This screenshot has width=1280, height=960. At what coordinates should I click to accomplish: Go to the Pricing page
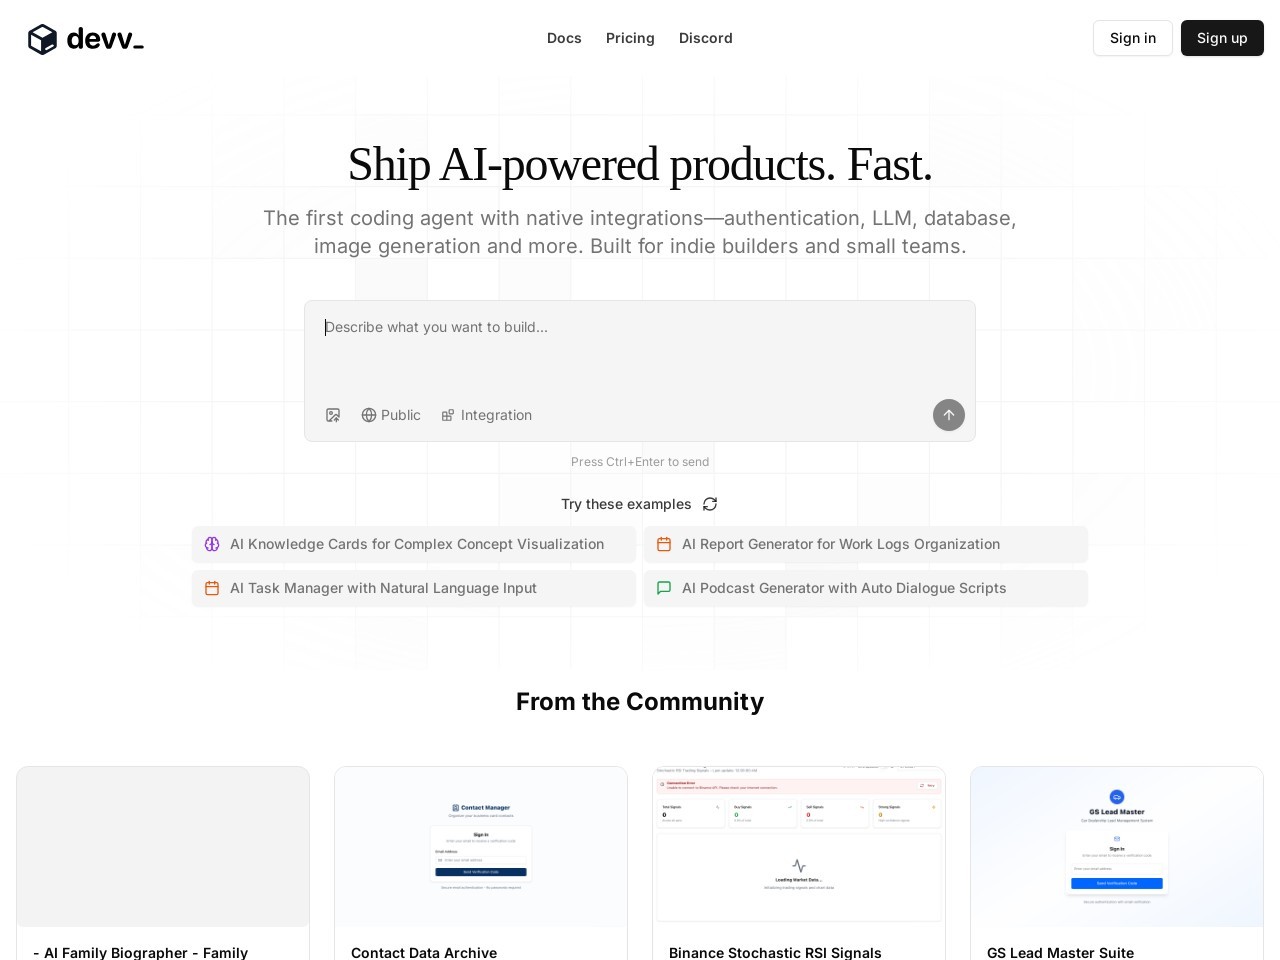[x=630, y=38]
